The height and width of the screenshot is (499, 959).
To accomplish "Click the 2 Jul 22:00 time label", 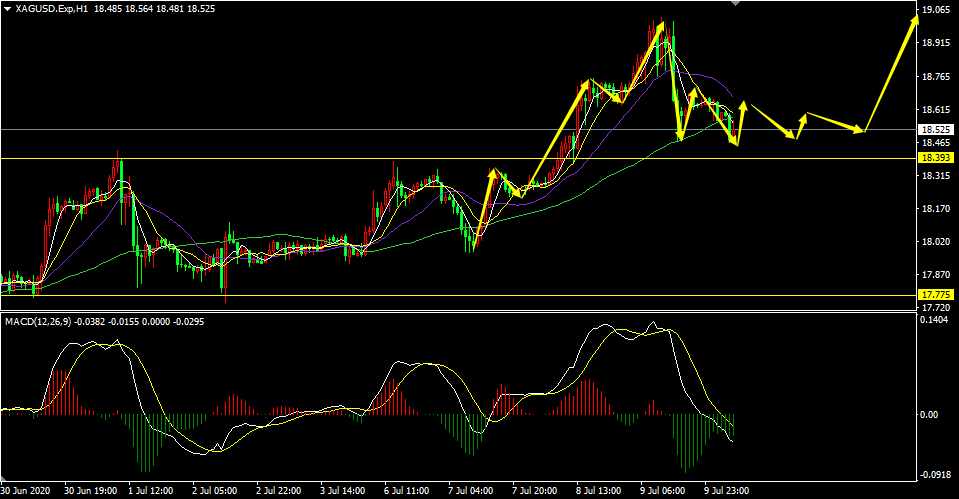I will click(x=278, y=490).
